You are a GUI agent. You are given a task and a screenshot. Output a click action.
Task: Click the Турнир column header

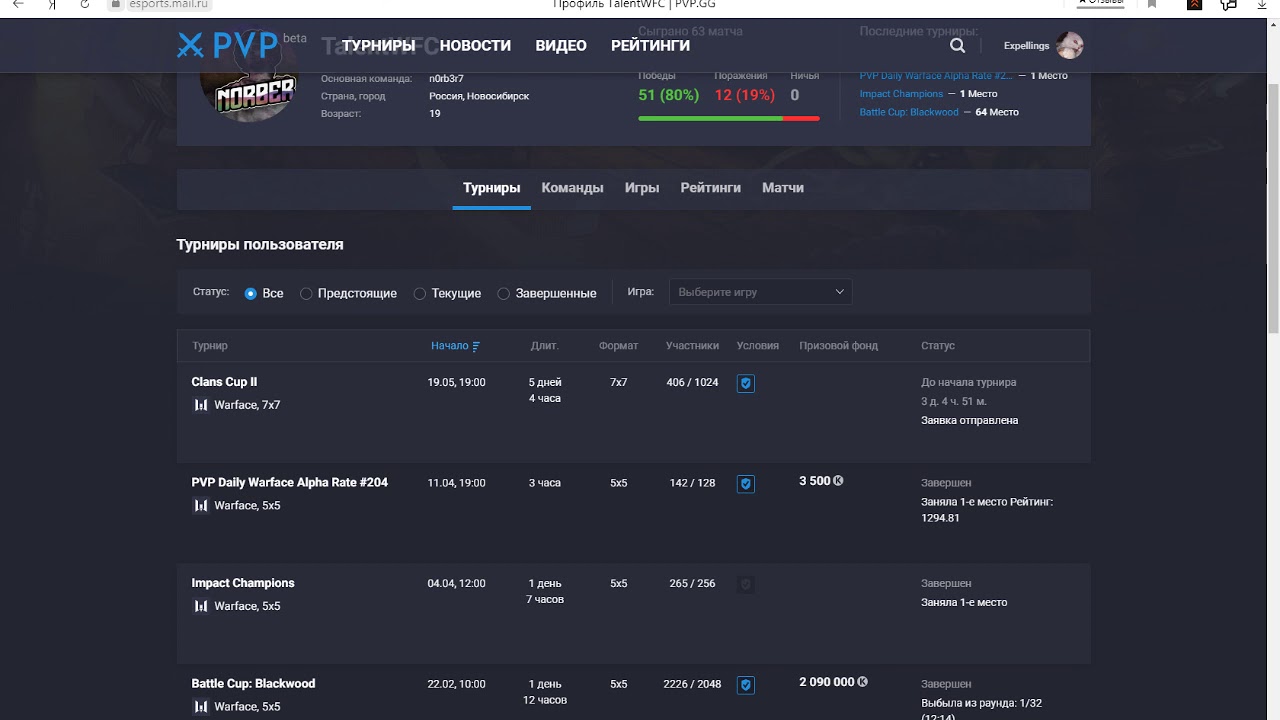point(210,346)
